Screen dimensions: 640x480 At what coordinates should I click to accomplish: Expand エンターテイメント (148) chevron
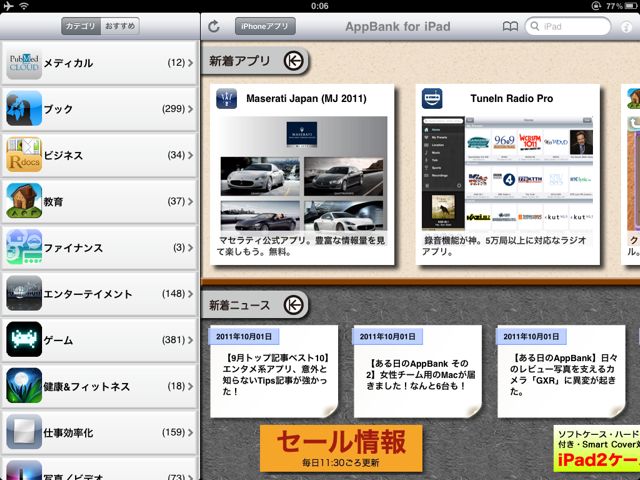pos(191,293)
